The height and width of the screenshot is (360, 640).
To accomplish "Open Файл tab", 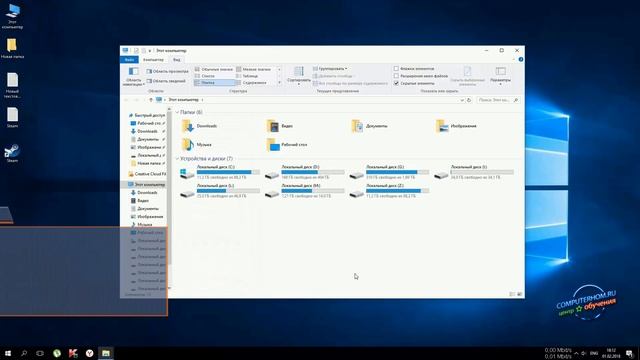I will point(129,60).
